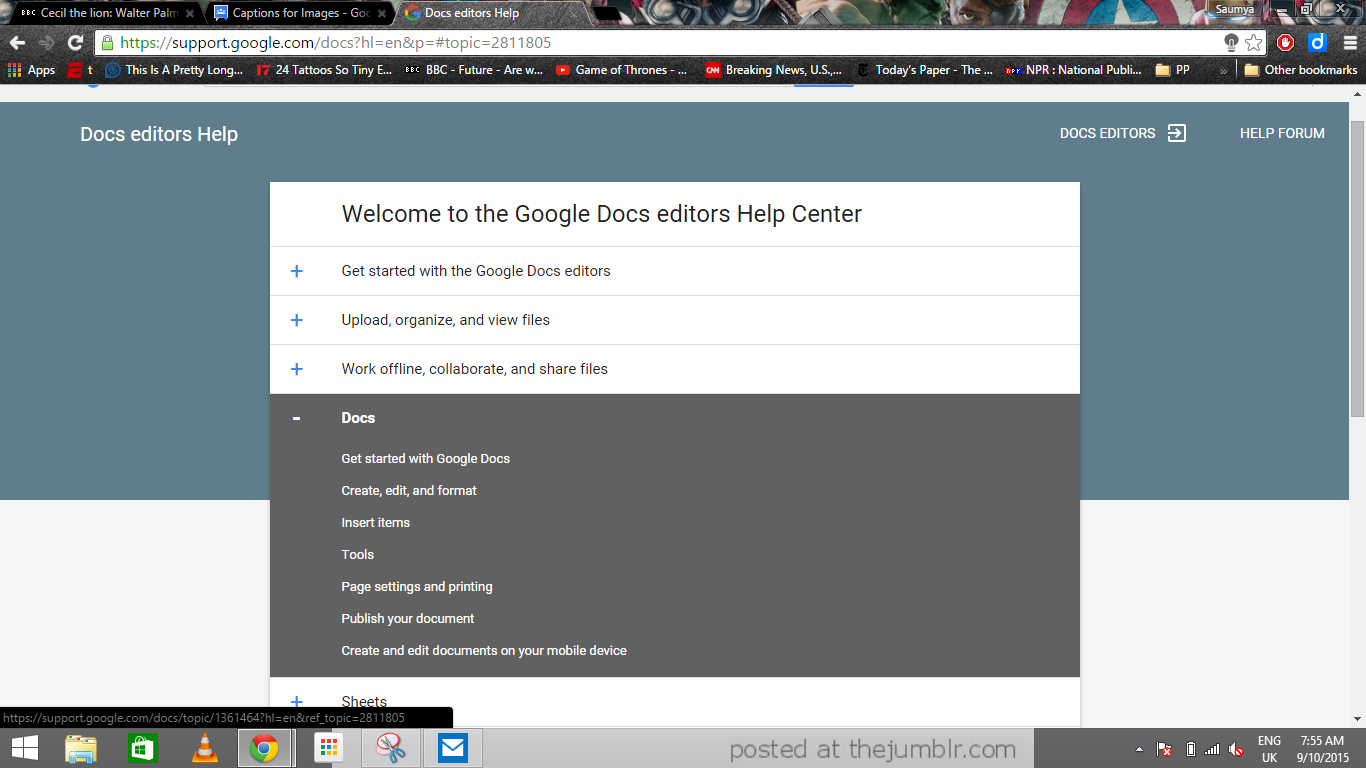Click the Welcome to Google Docs editors heading

pos(602,214)
